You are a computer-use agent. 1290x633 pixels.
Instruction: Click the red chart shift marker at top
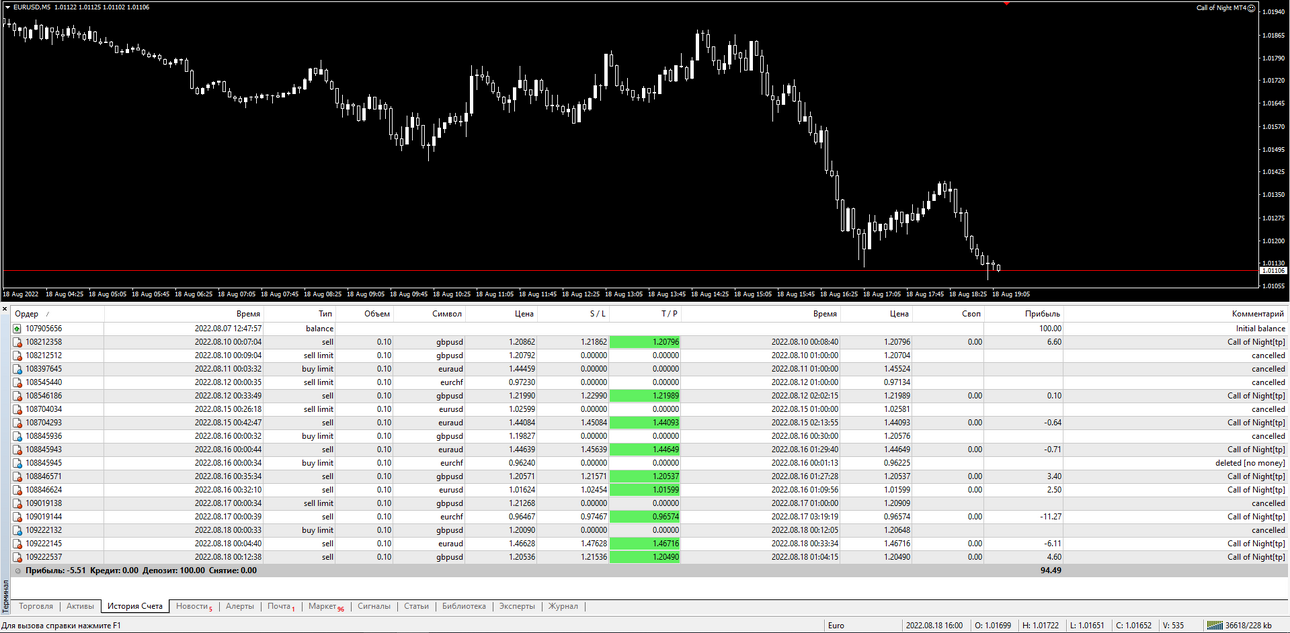tap(1005, 4)
